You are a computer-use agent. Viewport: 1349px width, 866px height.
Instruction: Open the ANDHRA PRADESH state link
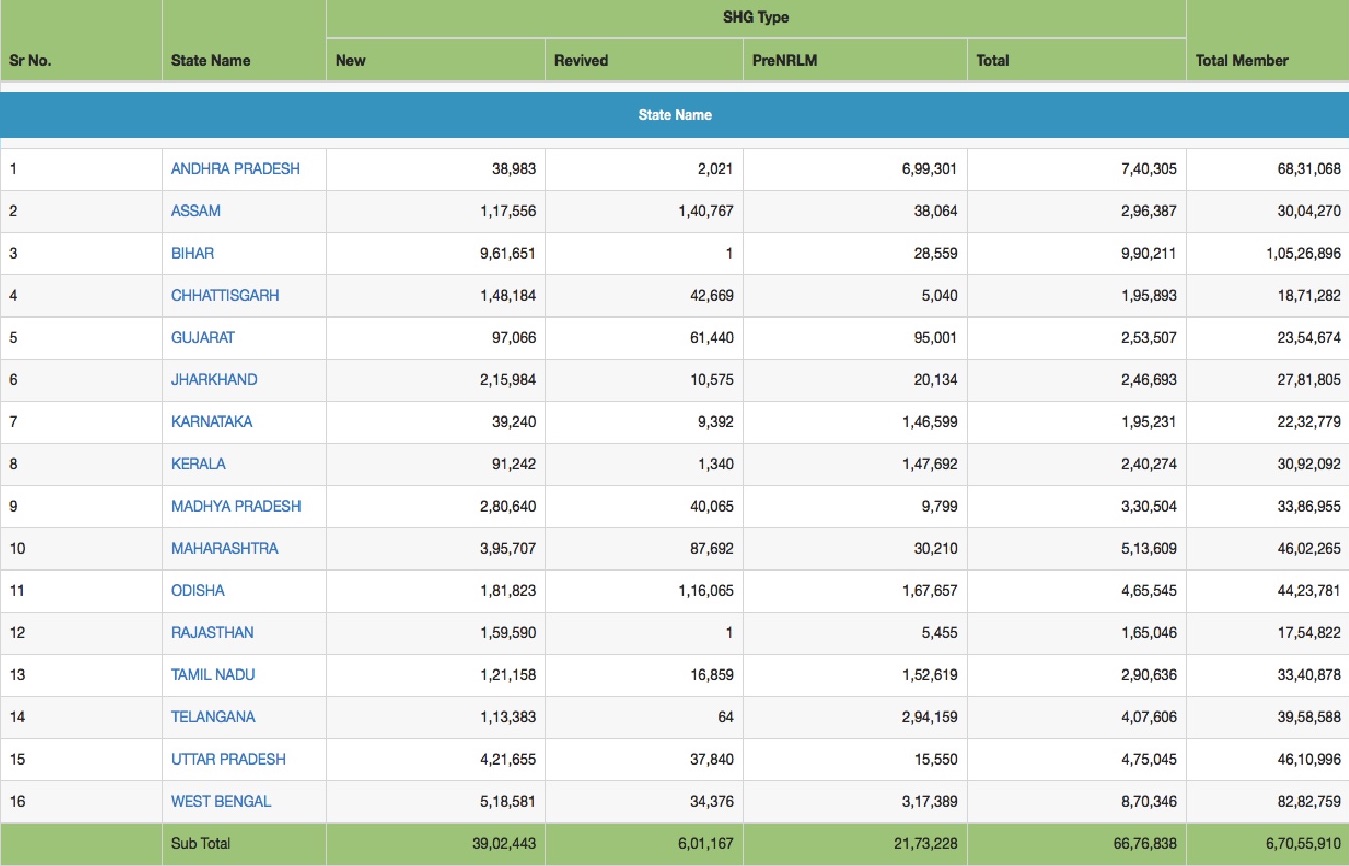pyautogui.click(x=235, y=169)
